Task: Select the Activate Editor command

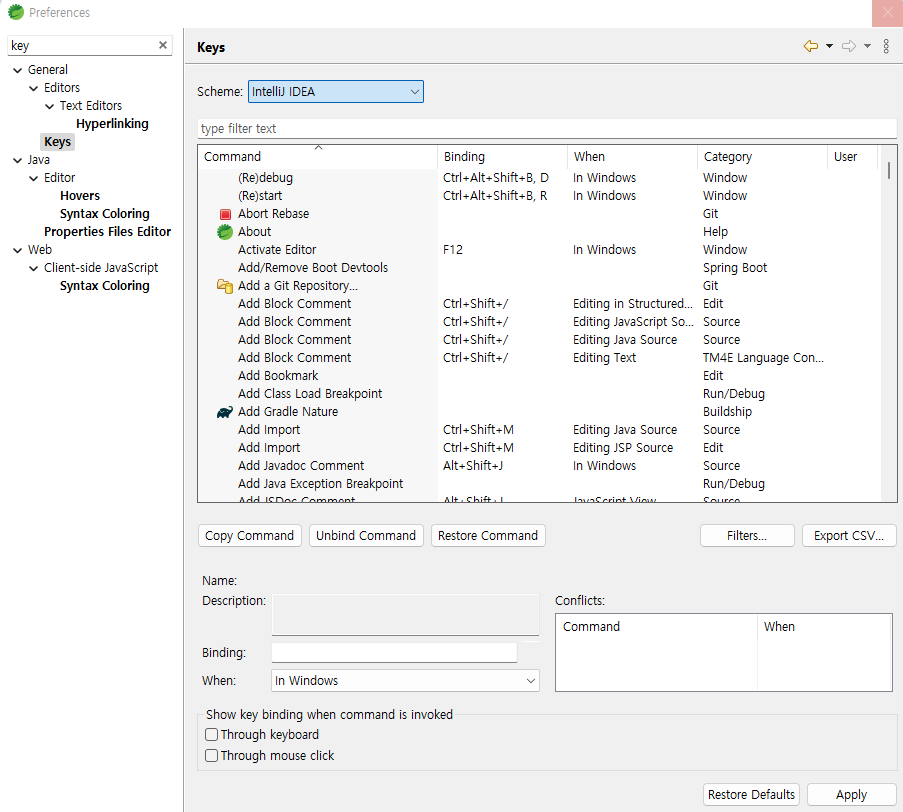Action: point(539,250)
